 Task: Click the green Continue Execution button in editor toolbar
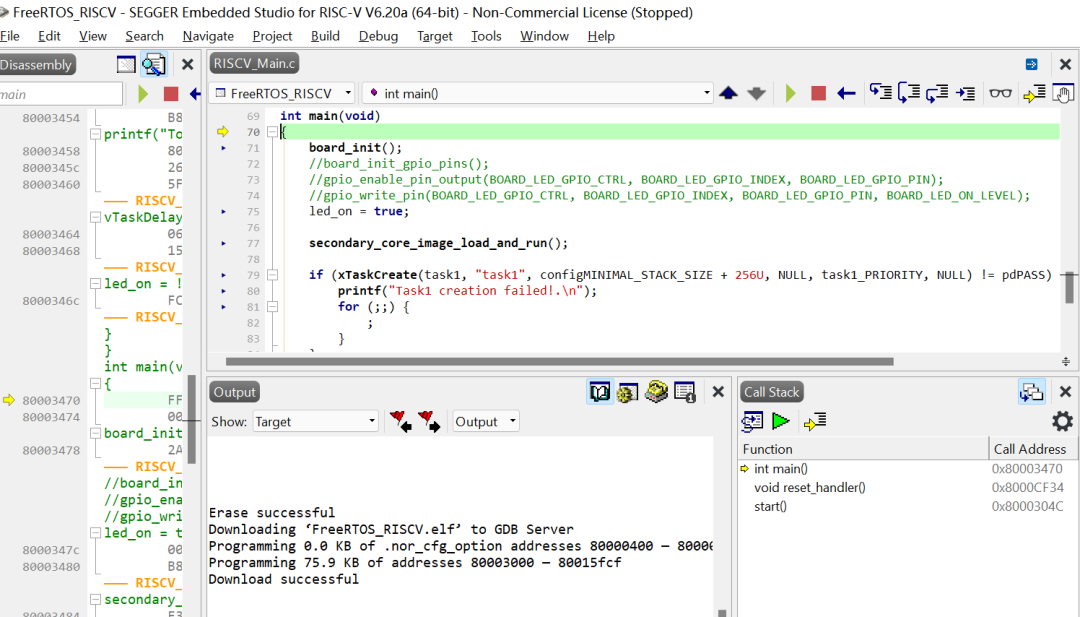[x=791, y=93]
